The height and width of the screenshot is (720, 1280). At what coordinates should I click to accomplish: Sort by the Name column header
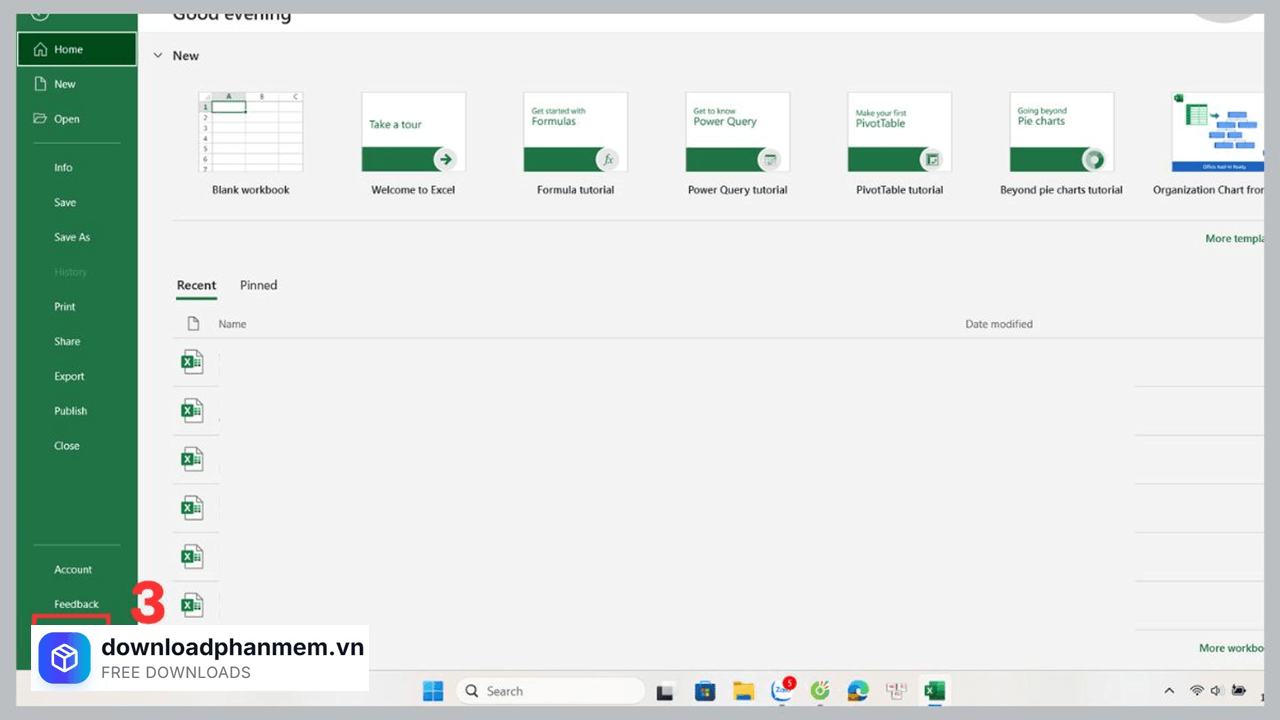(x=232, y=324)
